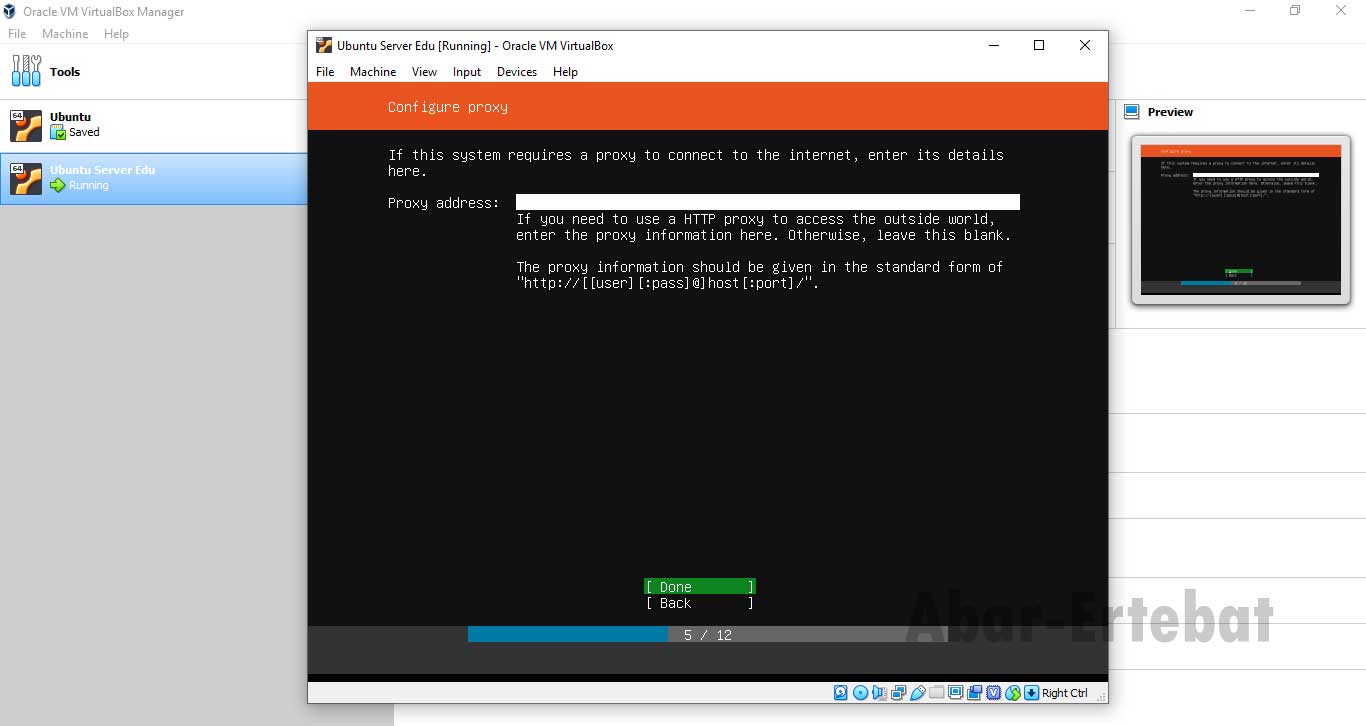Click the audio speaker icon in VM status bar
The width and height of the screenshot is (1366, 726).
coord(879,693)
